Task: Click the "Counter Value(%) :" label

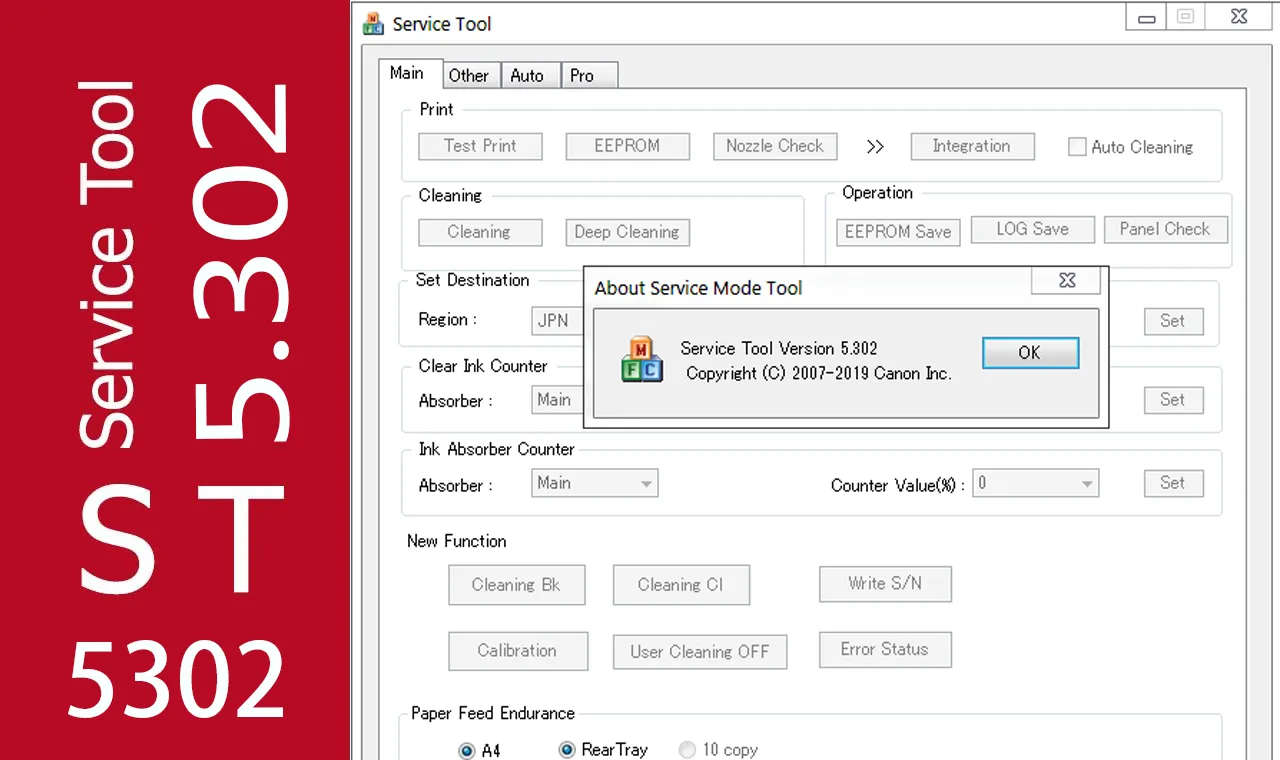Action: pyautogui.click(x=898, y=485)
